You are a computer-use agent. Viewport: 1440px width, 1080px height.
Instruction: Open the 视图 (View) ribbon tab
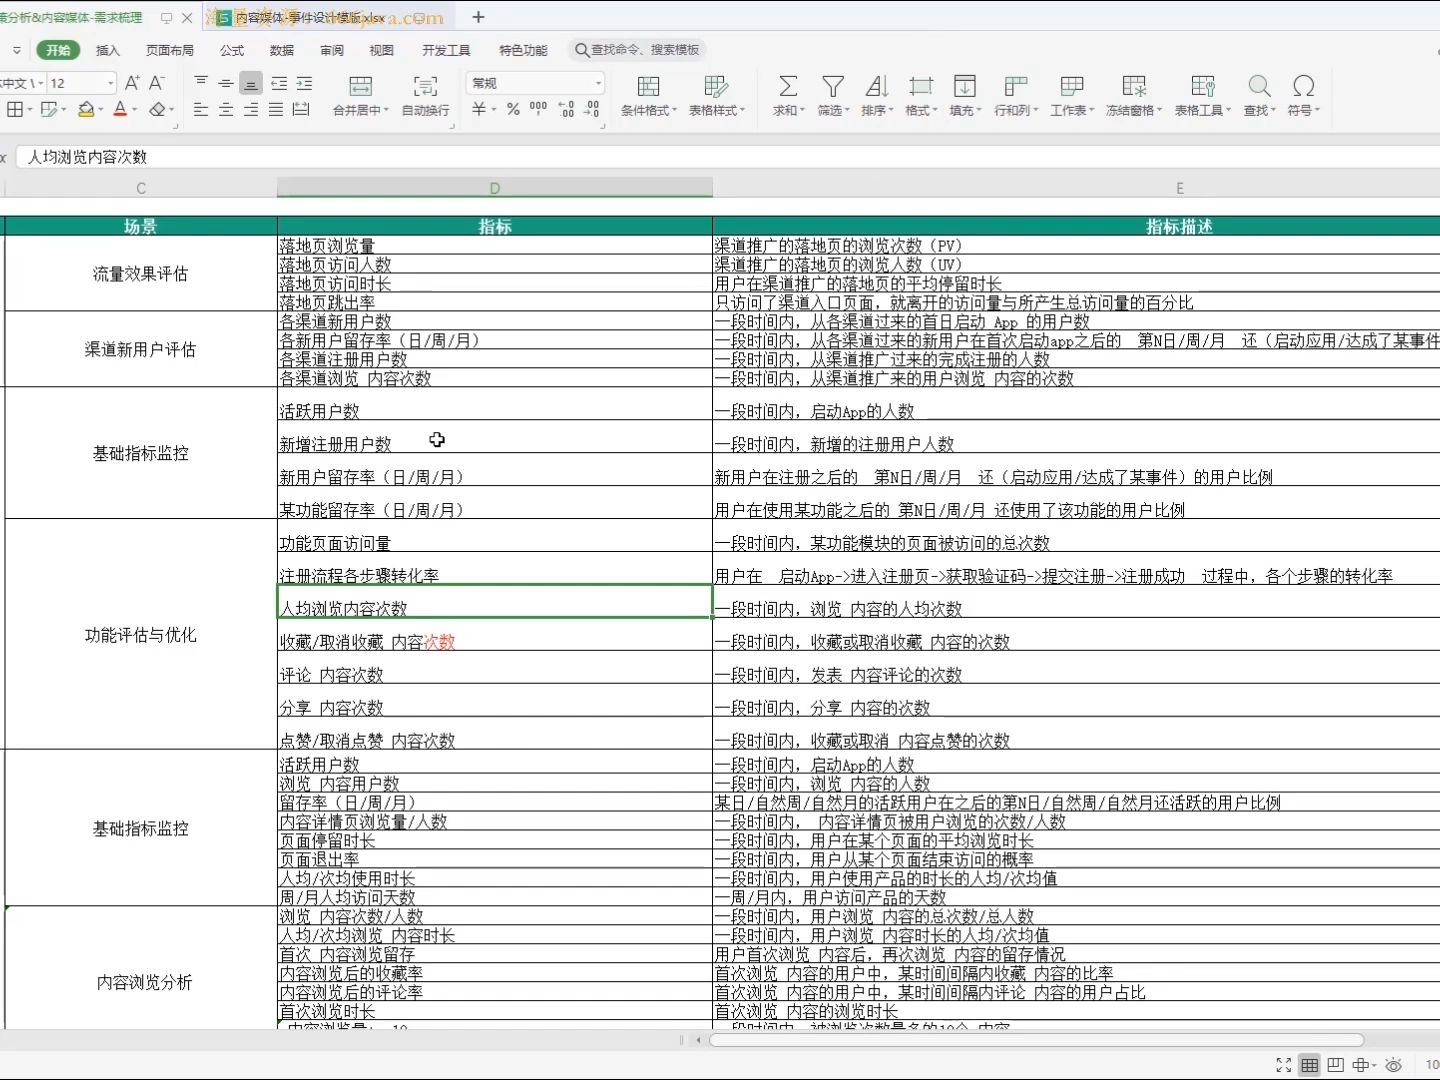(x=381, y=50)
